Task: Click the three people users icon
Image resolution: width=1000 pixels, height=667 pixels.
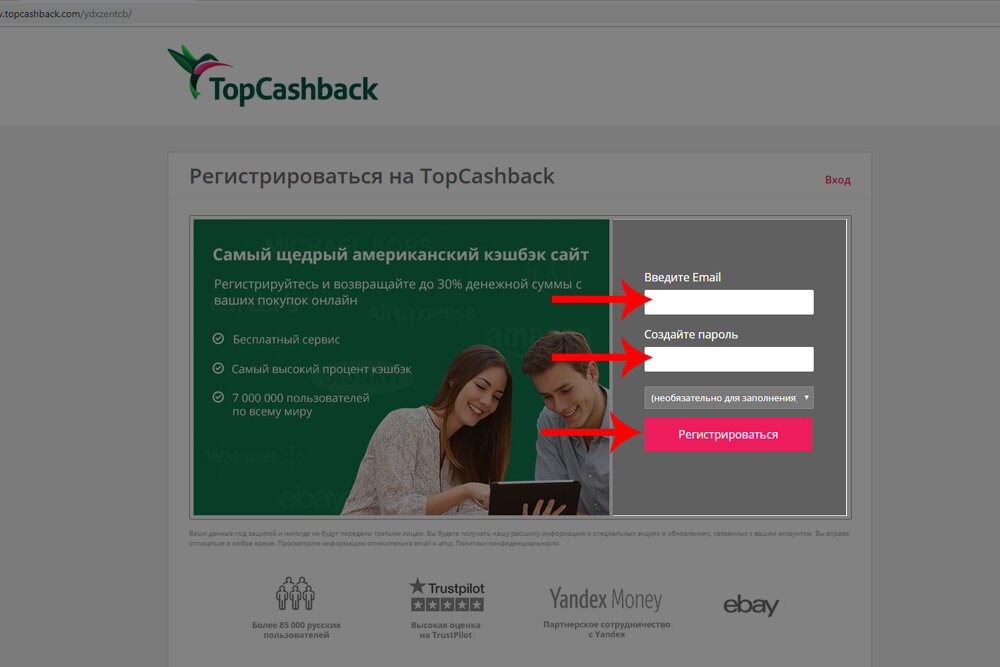Action: pyautogui.click(x=295, y=594)
